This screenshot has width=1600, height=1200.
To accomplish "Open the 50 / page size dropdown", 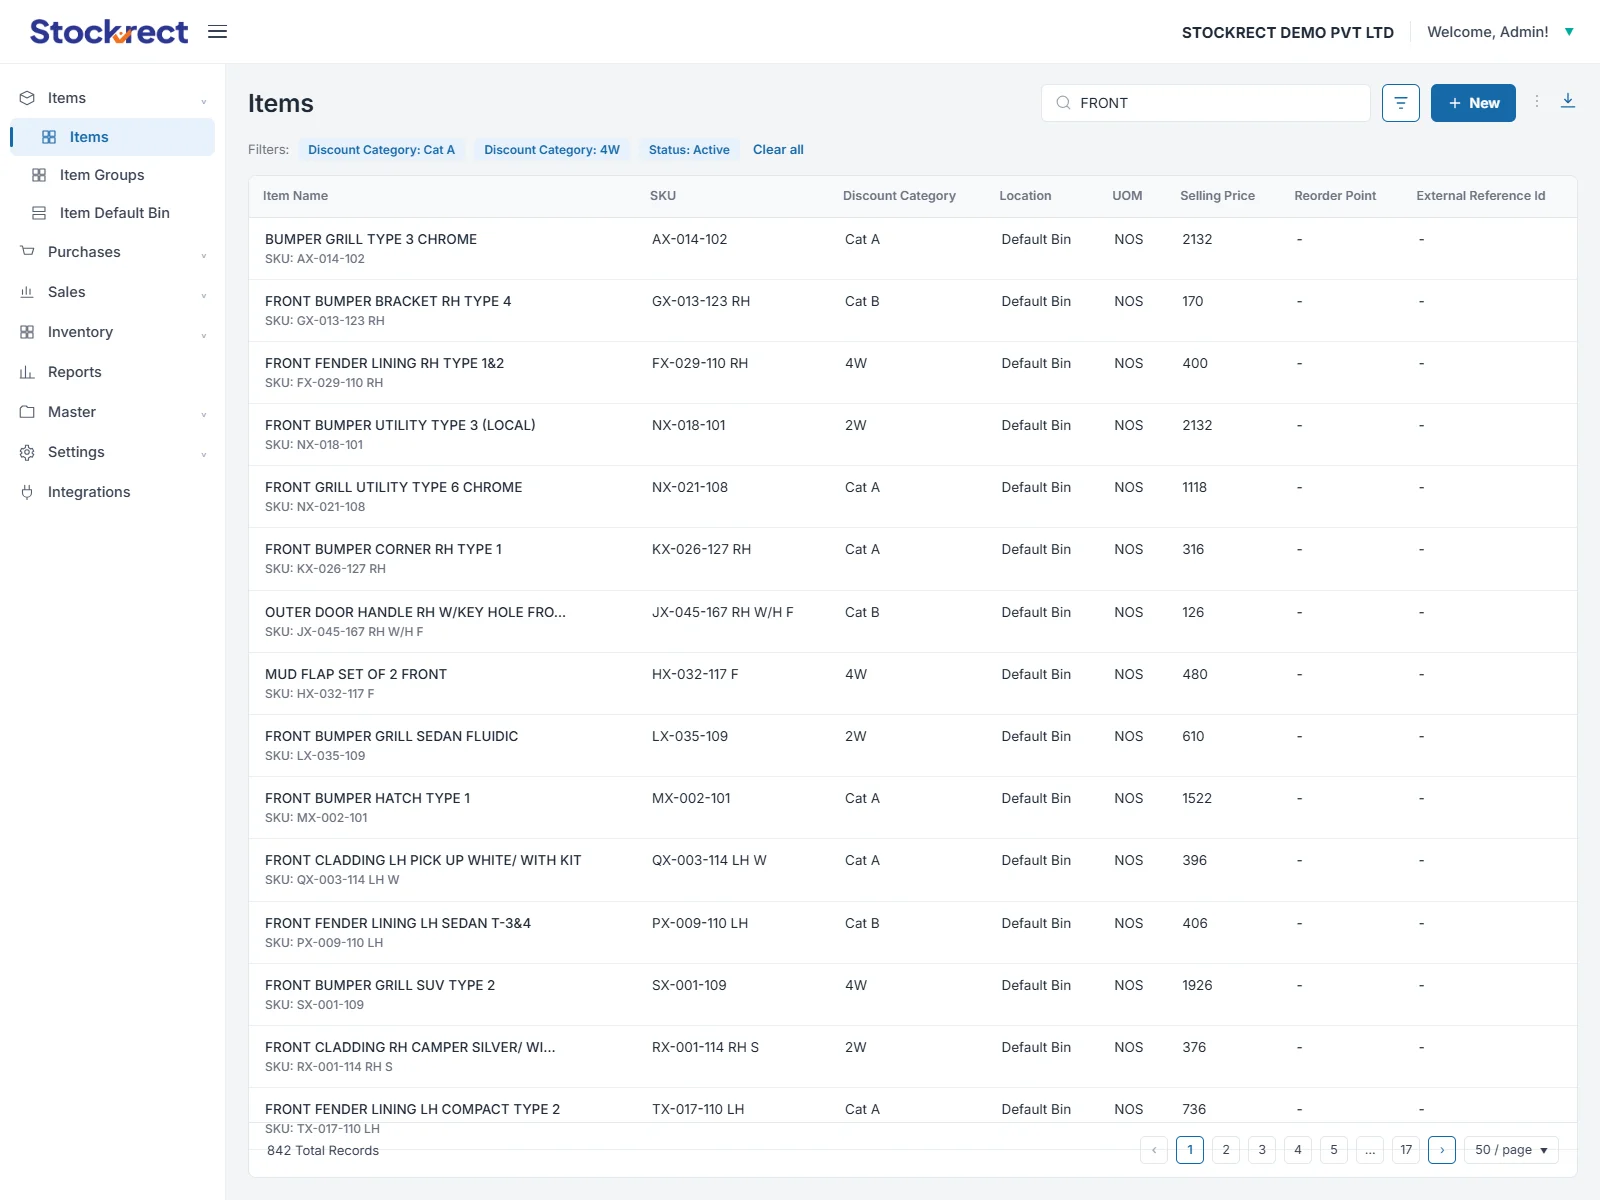I will 1511,1150.
